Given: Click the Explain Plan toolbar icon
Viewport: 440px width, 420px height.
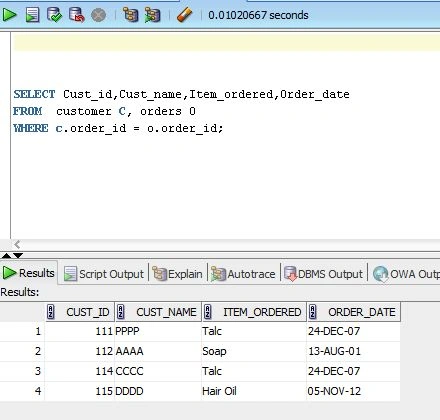Looking at the screenshot, I should 130,15.
